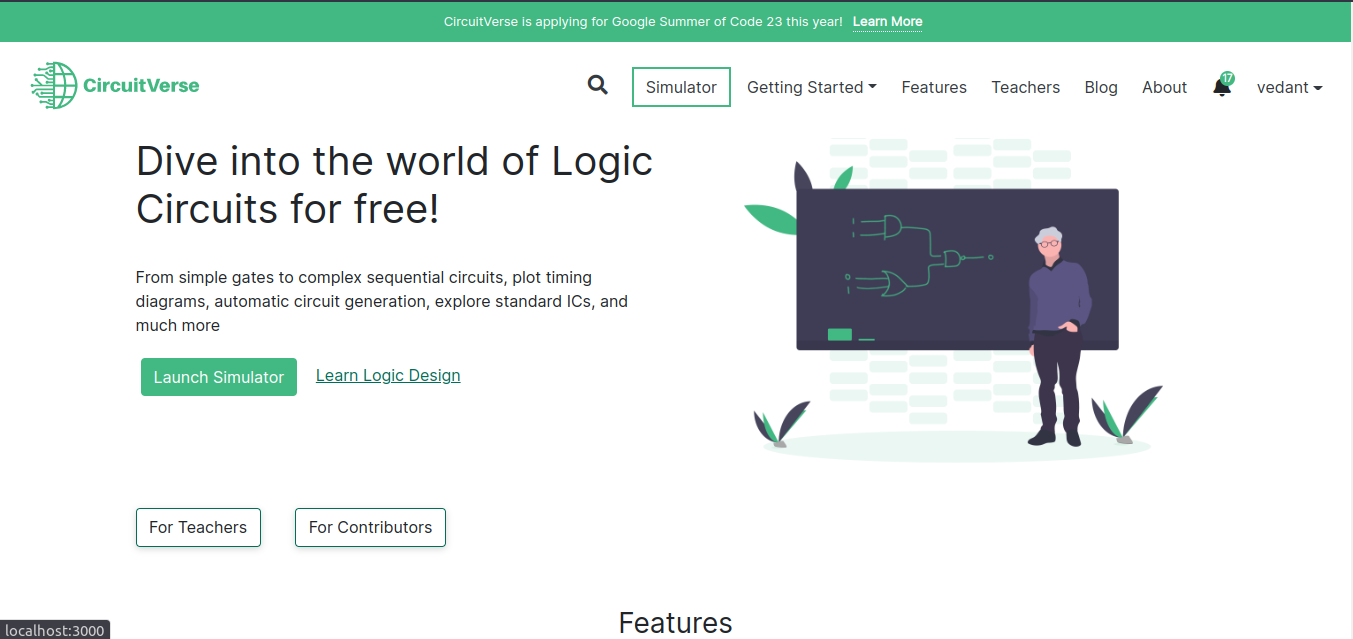Open the vedant account dropdown

(1289, 87)
